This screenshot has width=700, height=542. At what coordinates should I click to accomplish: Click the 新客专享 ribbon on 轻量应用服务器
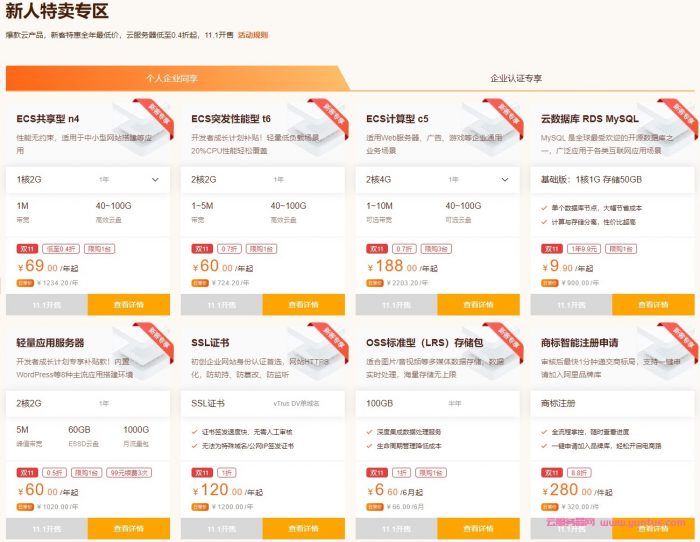click(158, 339)
